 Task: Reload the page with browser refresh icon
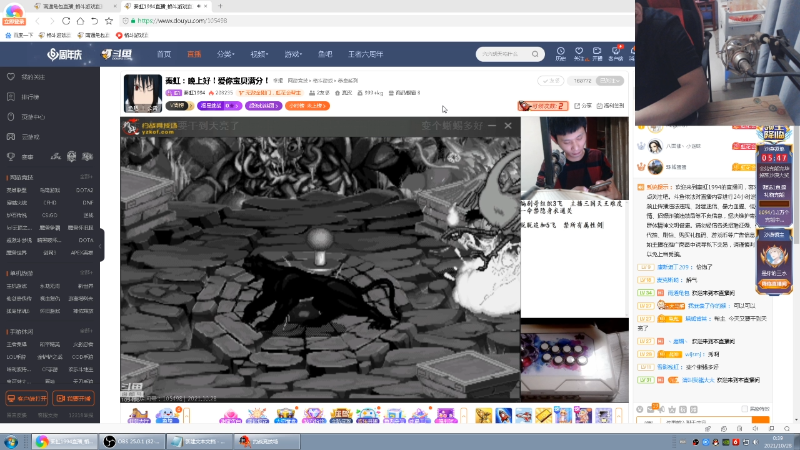[x=66, y=21]
